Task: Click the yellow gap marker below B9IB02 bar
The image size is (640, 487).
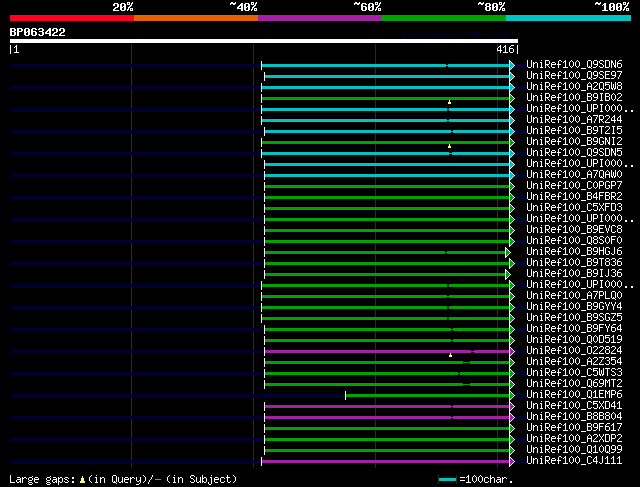Action: [449, 102]
